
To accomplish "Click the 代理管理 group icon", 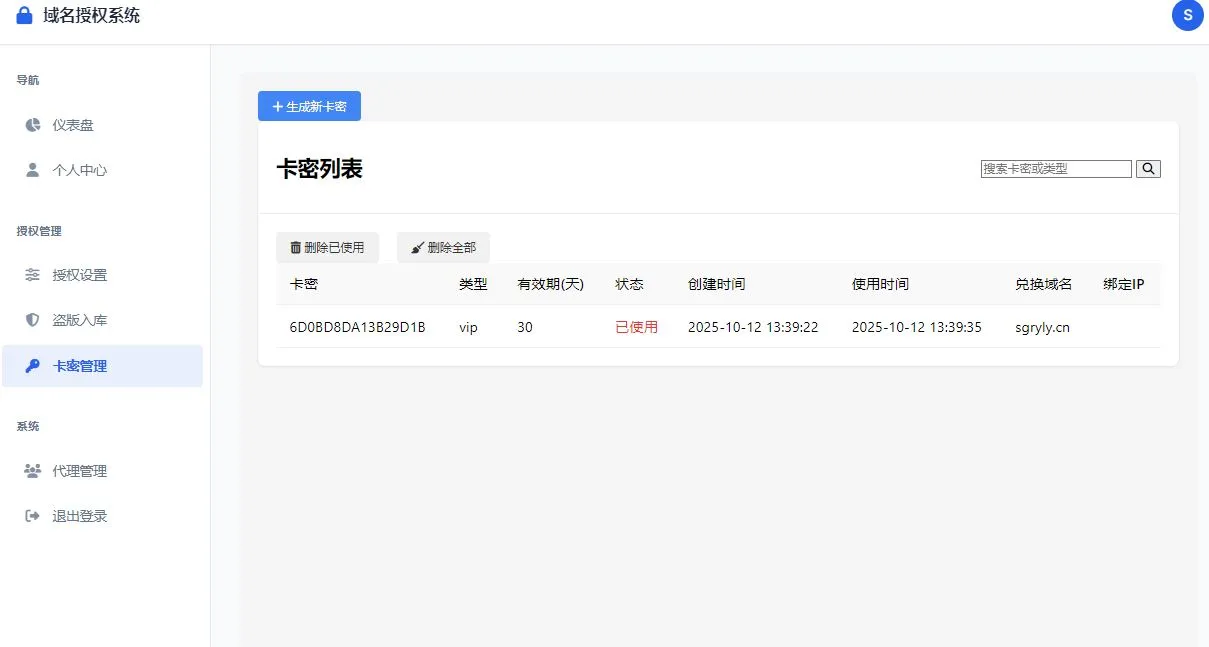I will coord(33,471).
